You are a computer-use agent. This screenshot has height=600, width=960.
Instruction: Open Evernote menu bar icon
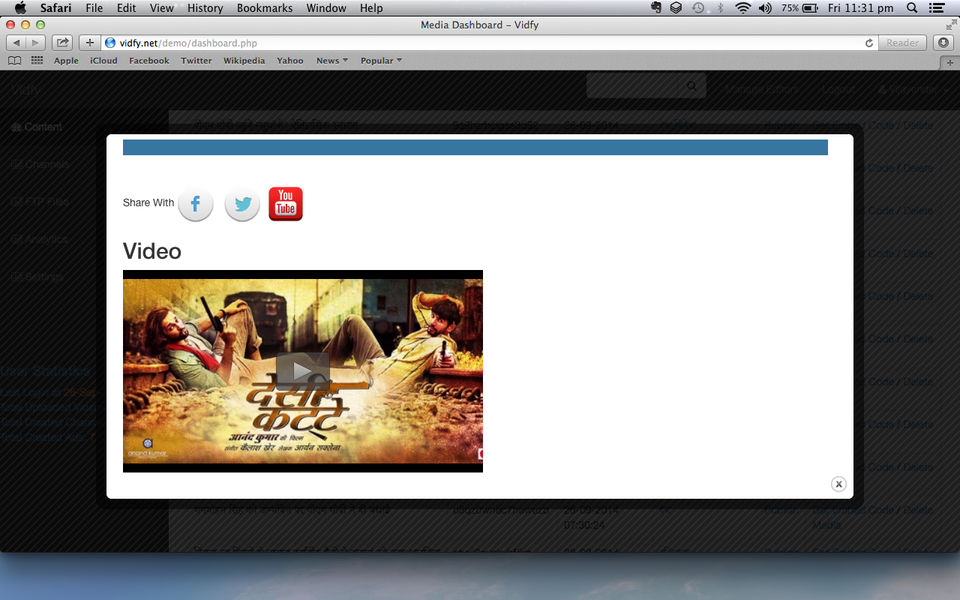[x=656, y=8]
